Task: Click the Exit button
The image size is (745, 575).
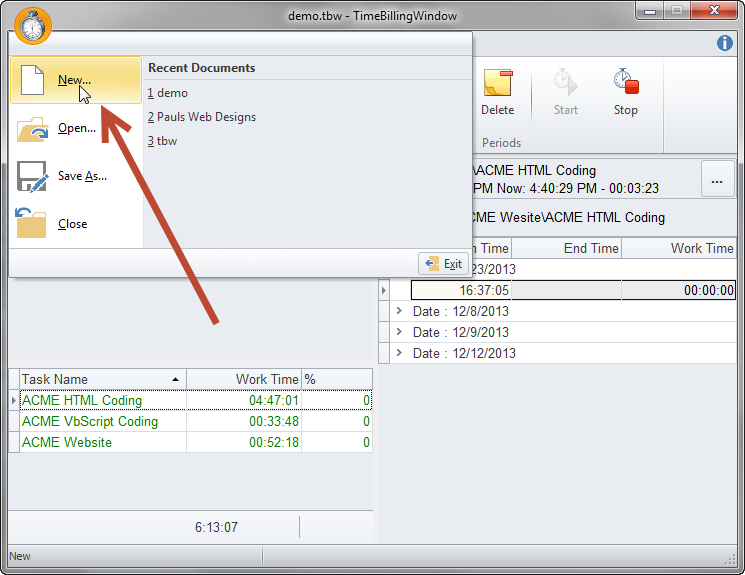Action: point(444,264)
